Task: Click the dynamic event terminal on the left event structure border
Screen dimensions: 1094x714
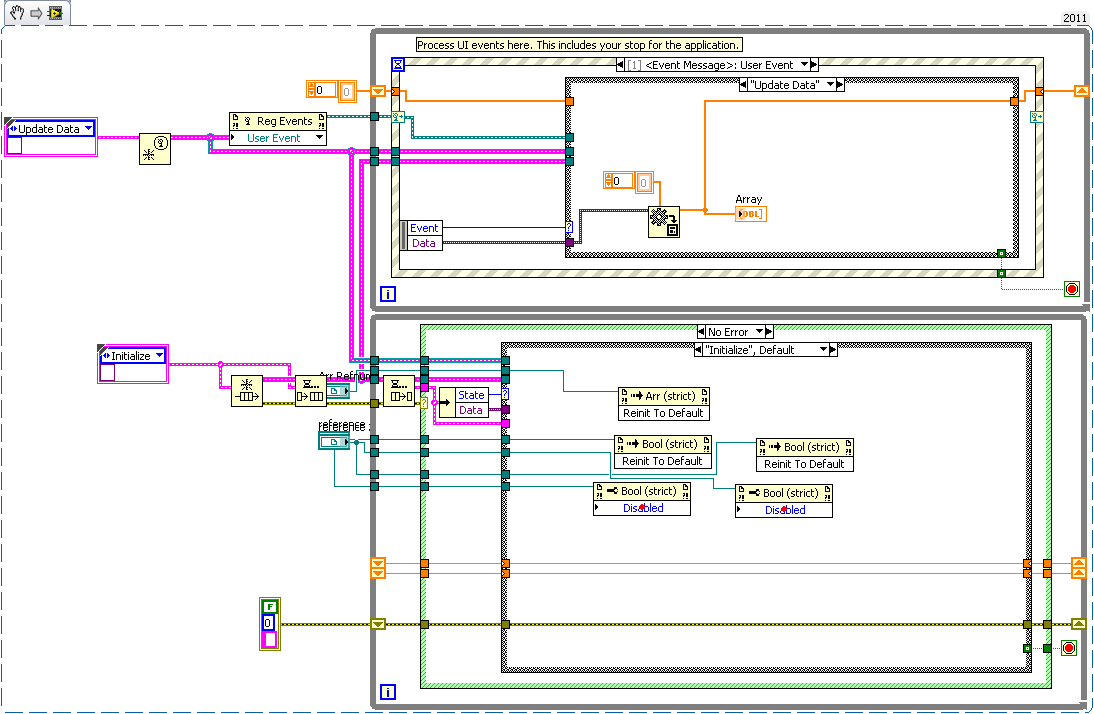Action: (398, 117)
